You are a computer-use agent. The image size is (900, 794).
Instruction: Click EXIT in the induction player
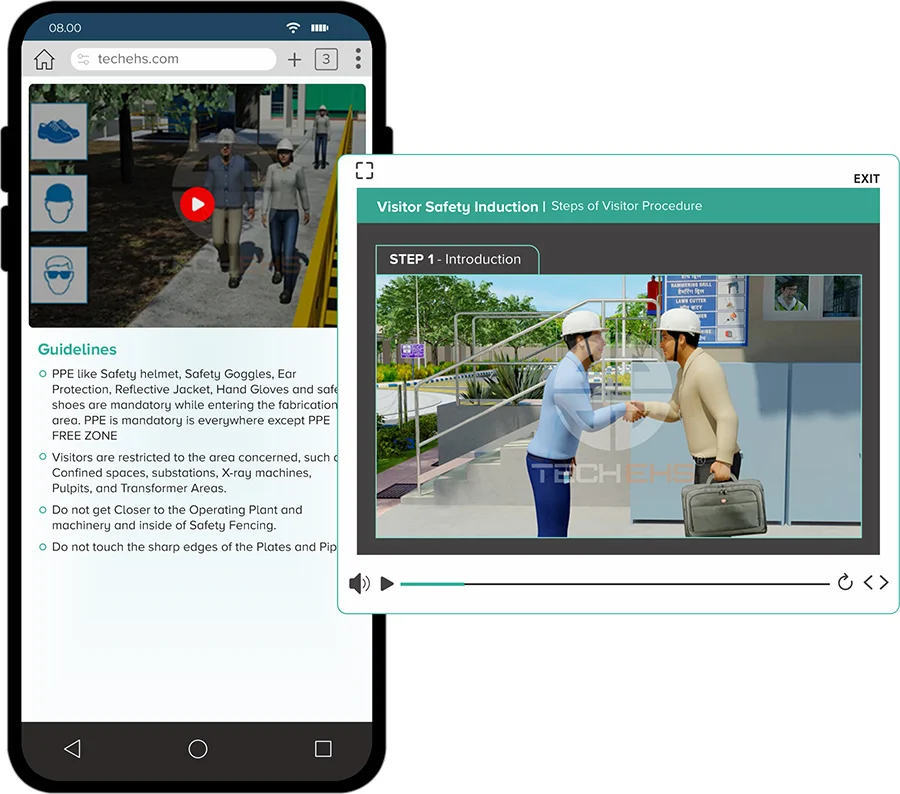coord(866,179)
